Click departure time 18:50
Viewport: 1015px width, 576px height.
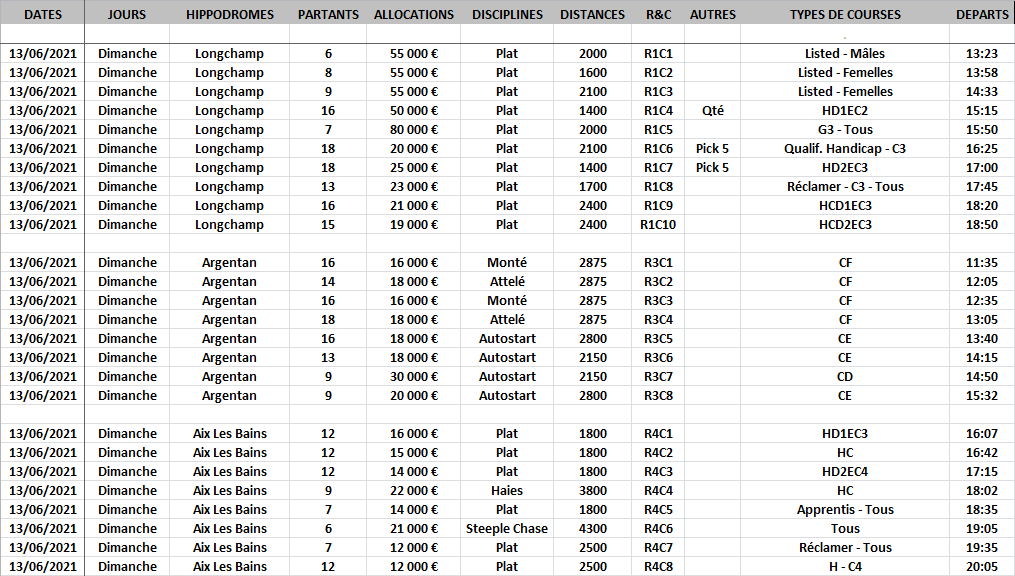click(x=982, y=225)
